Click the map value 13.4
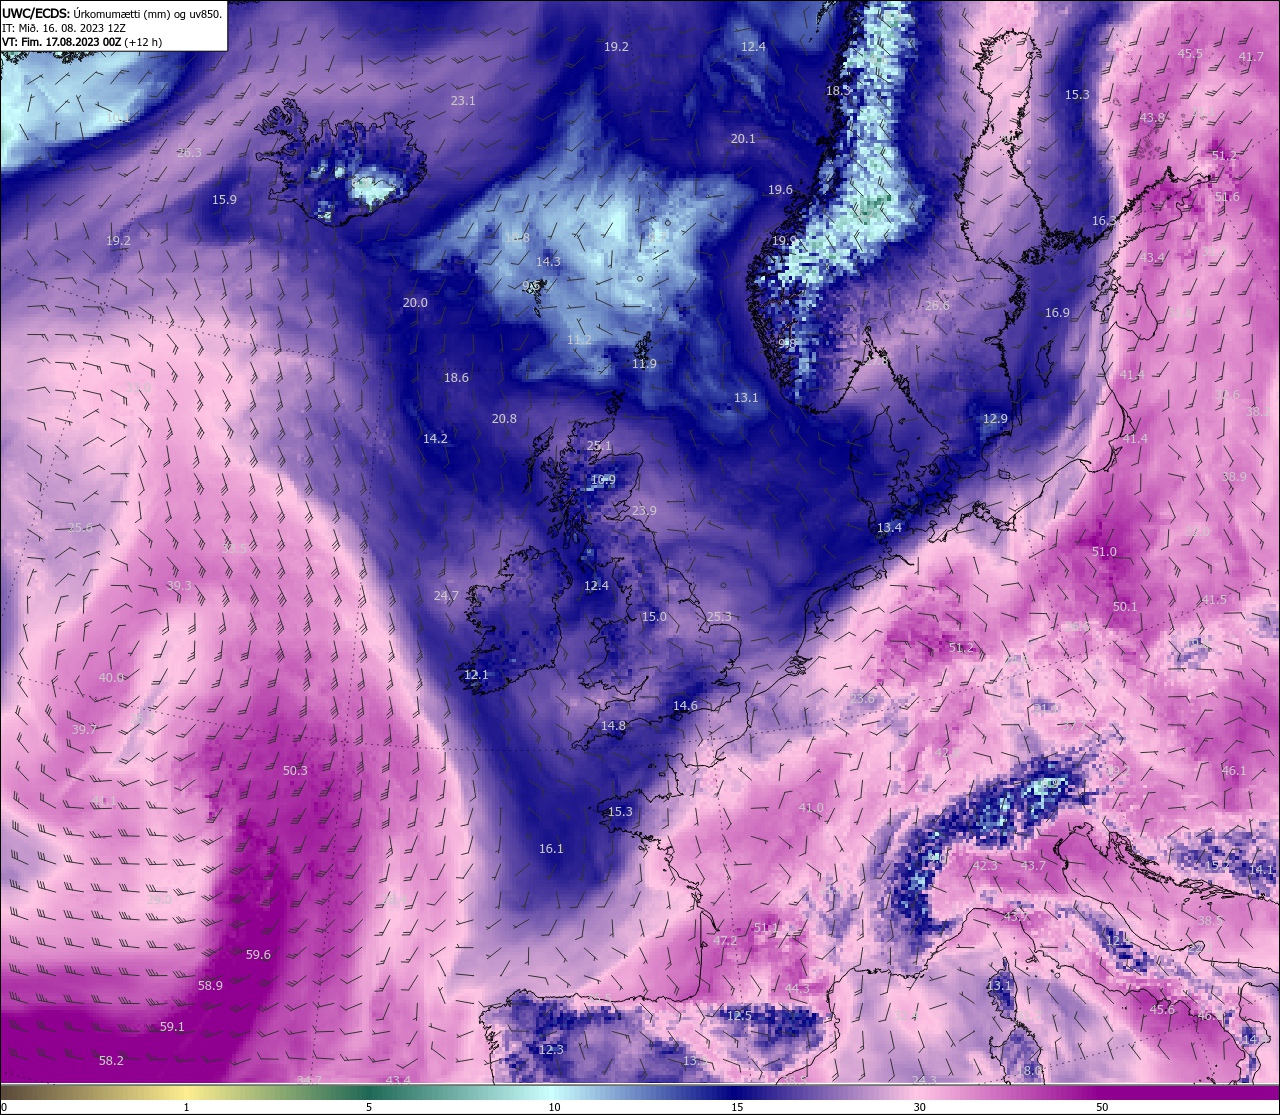This screenshot has width=1280, height=1115. (x=889, y=528)
